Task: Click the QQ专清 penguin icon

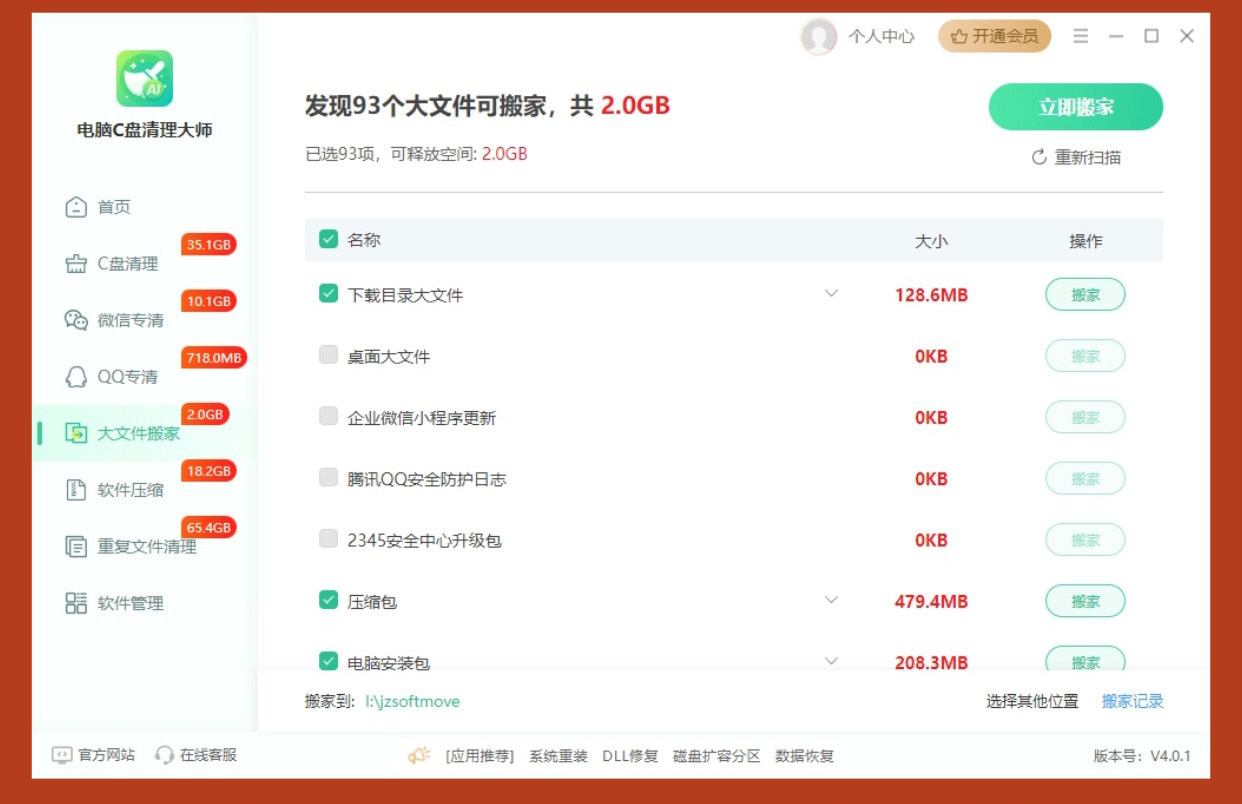Action: click(76, 377)
